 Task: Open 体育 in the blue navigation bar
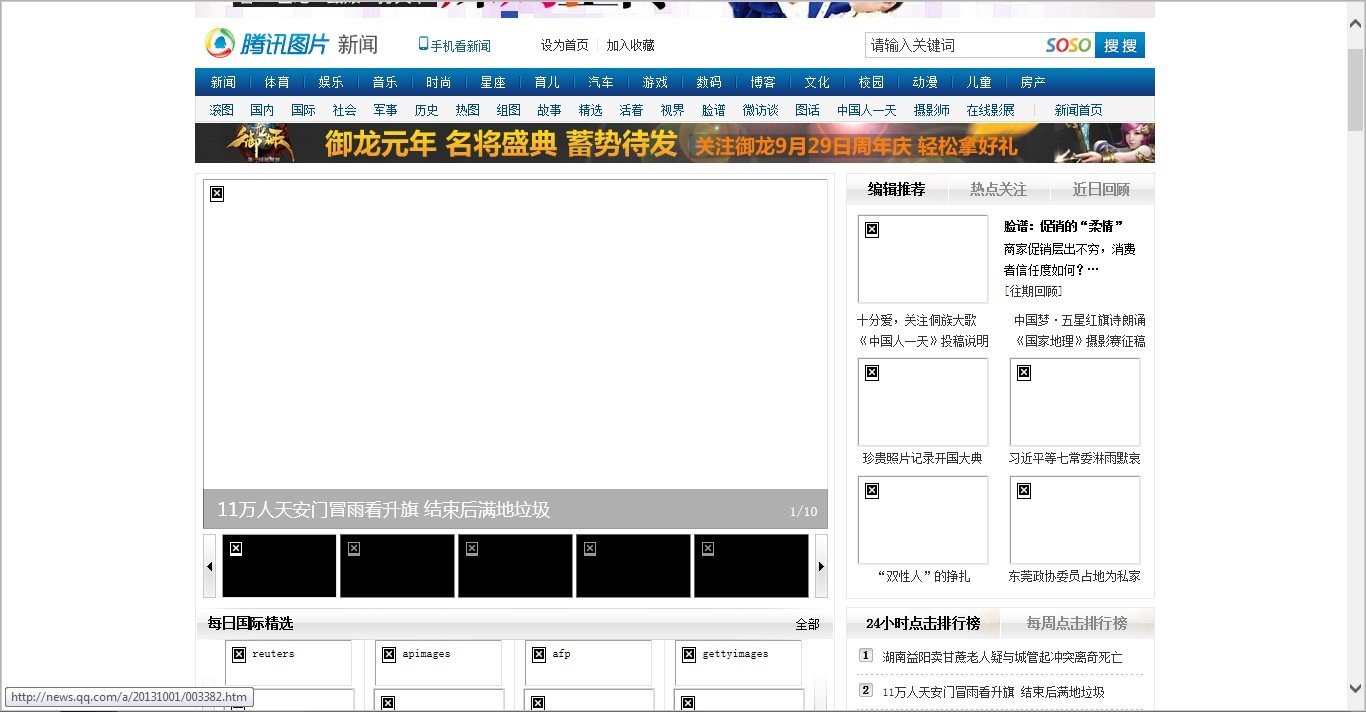coord(277,82)
